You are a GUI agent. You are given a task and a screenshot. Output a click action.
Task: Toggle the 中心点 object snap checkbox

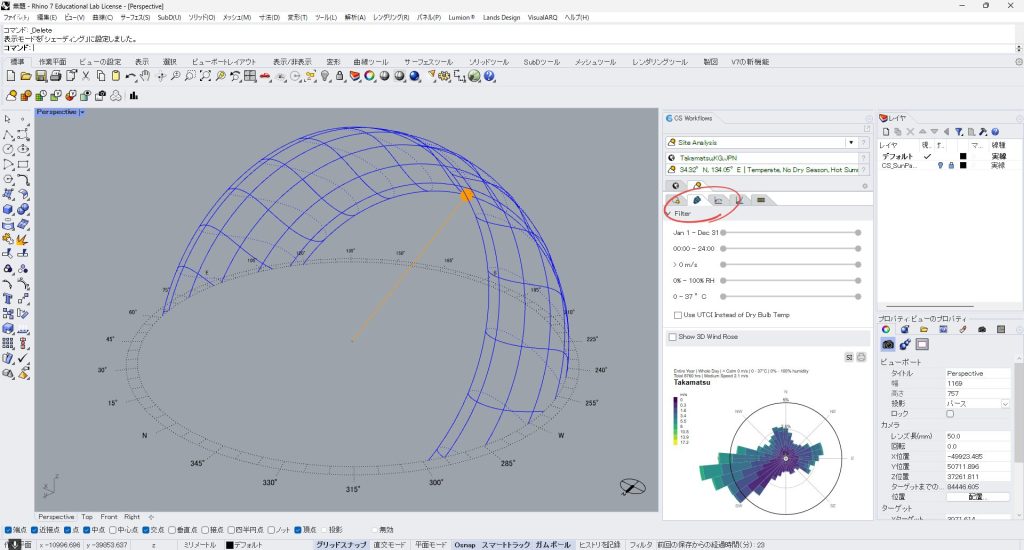(111, 529)
